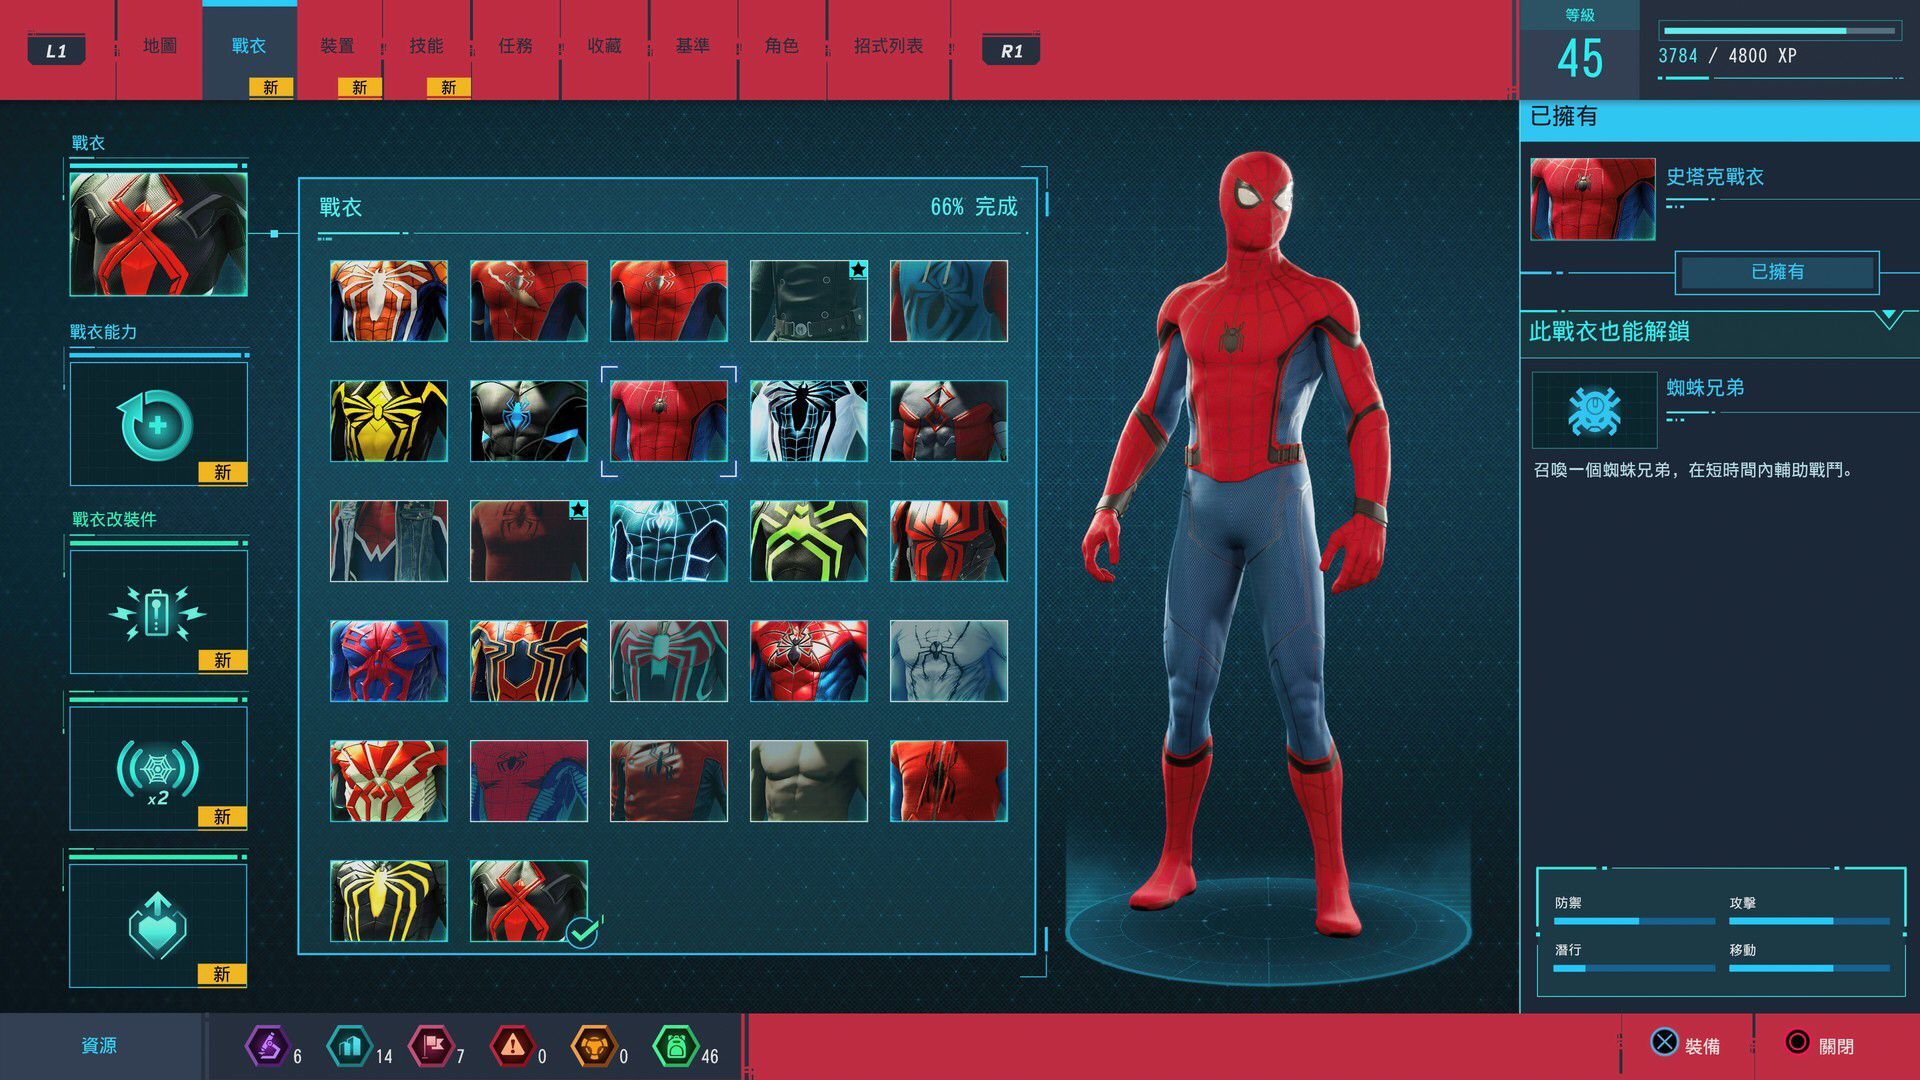Click the purple research token icon

pyautogui.click(x=267, y=1047)
